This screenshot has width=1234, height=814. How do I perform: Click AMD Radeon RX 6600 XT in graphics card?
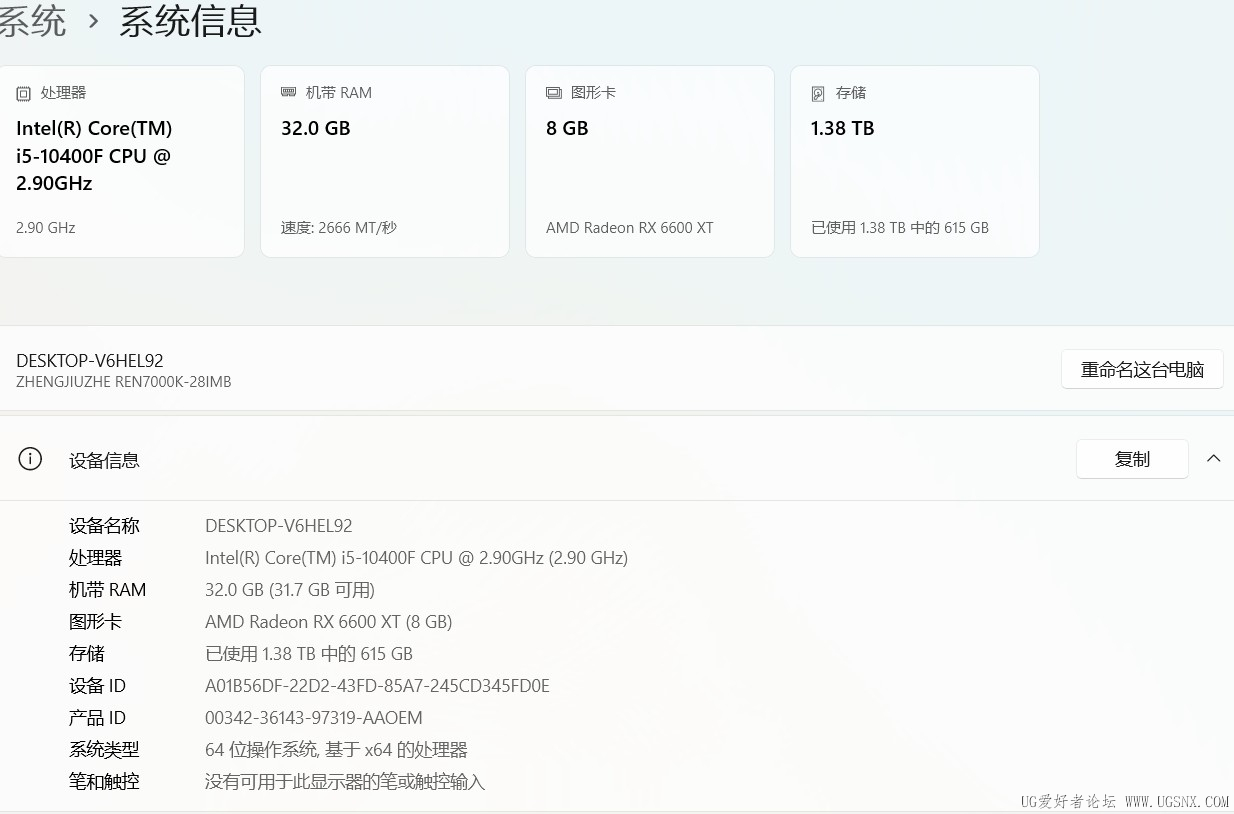(630, 228)
